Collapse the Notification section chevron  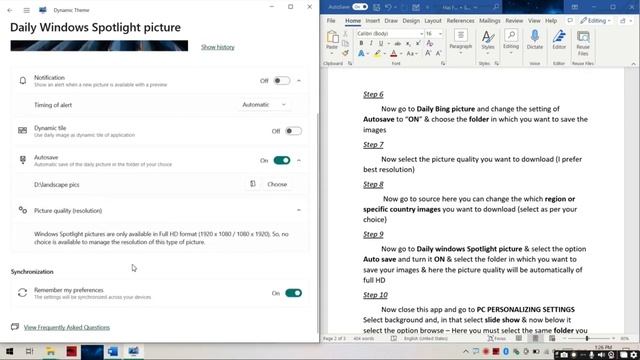pyautogui.click(x=299, y=81)
